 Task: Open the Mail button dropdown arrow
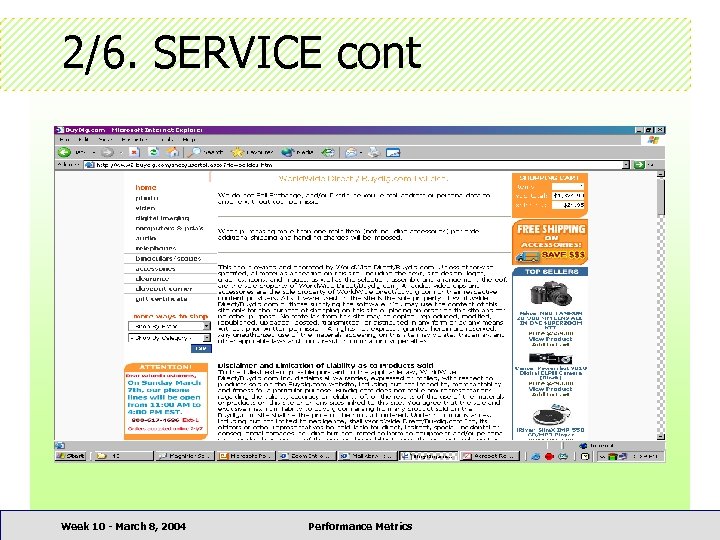(x=361, y=152)
